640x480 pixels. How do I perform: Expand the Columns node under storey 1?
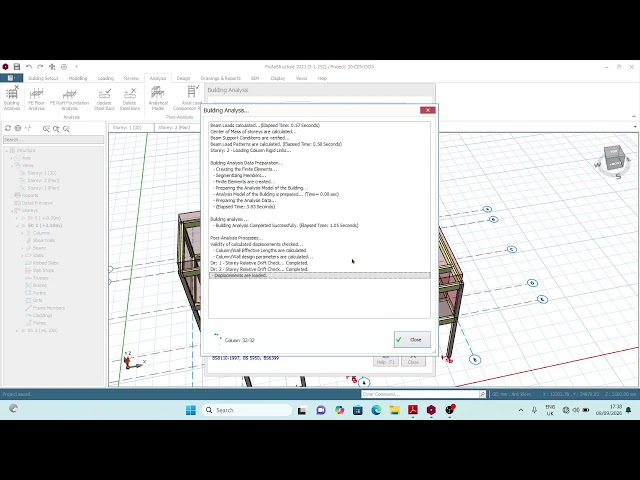(x=22, y=233)
